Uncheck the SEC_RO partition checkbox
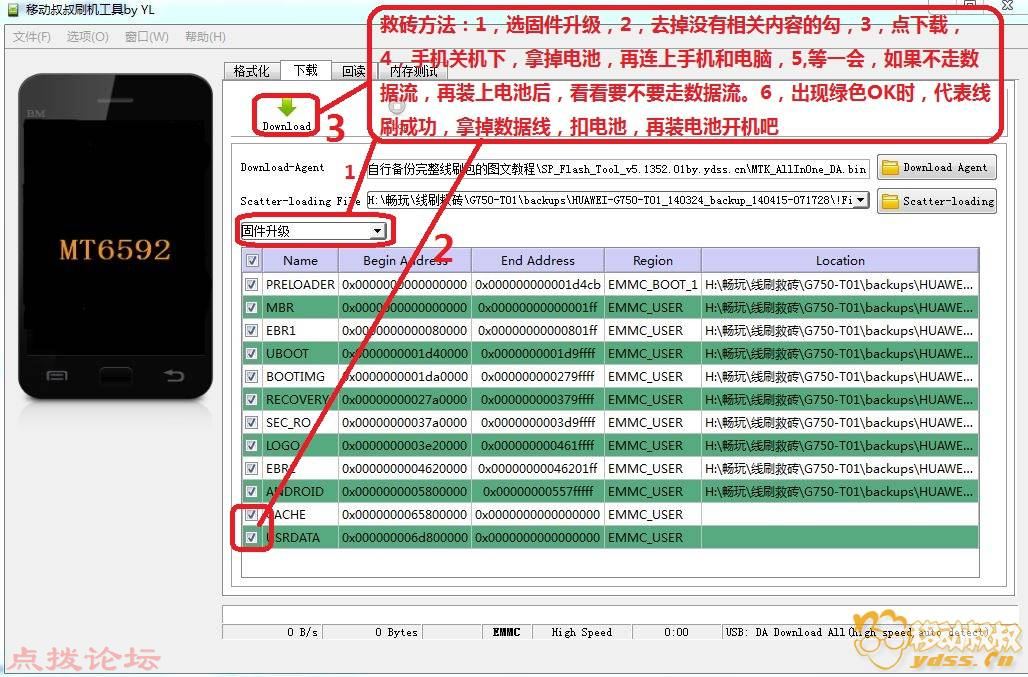 click(x=251, y=422)
